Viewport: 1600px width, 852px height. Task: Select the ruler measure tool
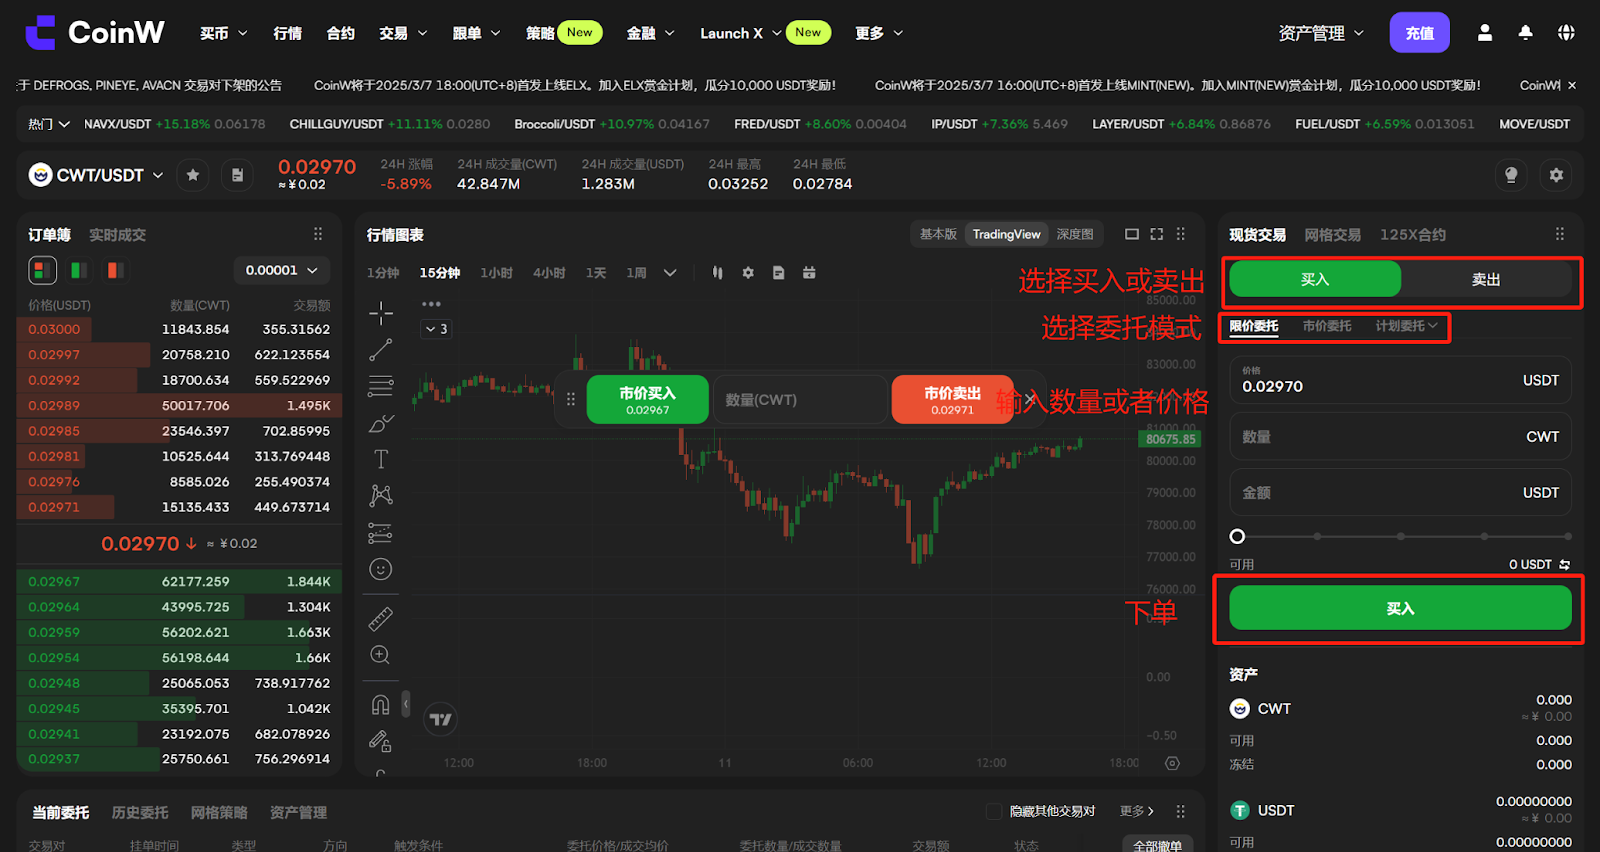[x=380, y=619]
